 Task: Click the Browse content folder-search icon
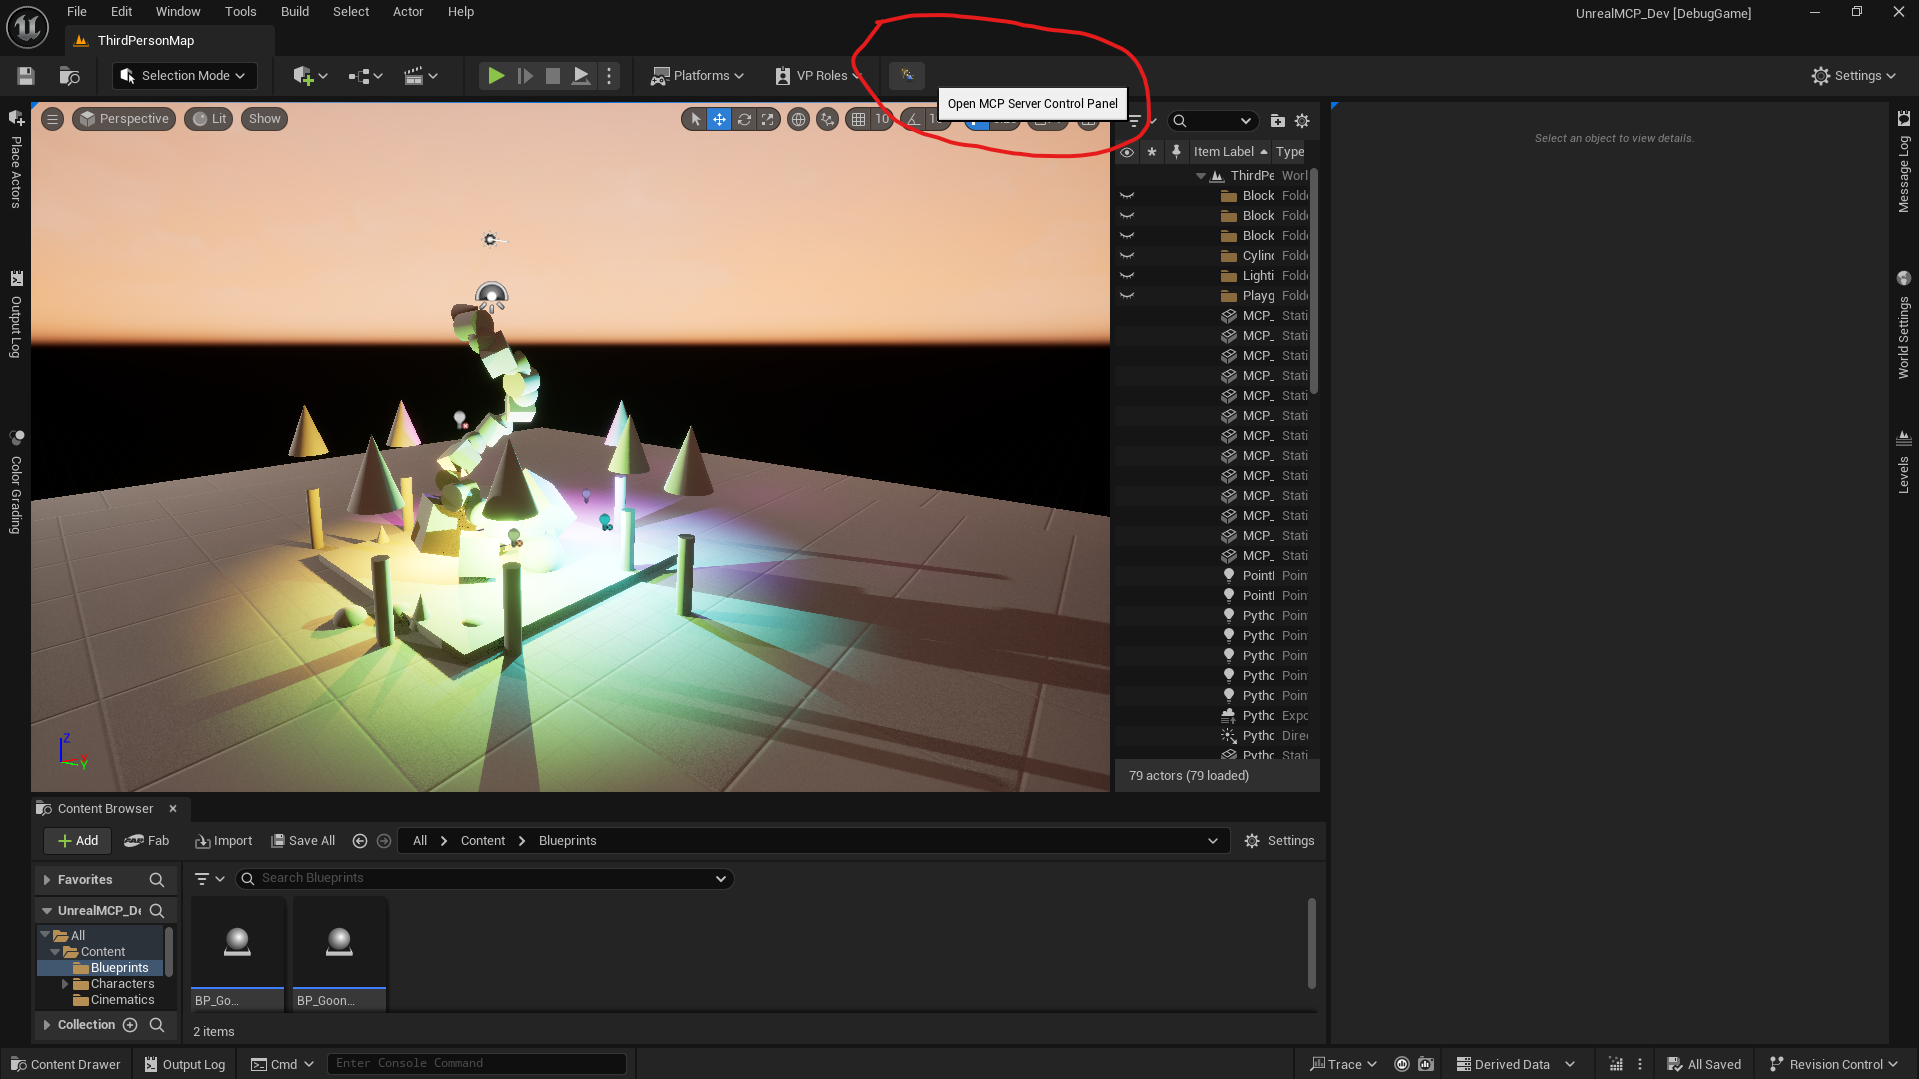coord(69,76)
